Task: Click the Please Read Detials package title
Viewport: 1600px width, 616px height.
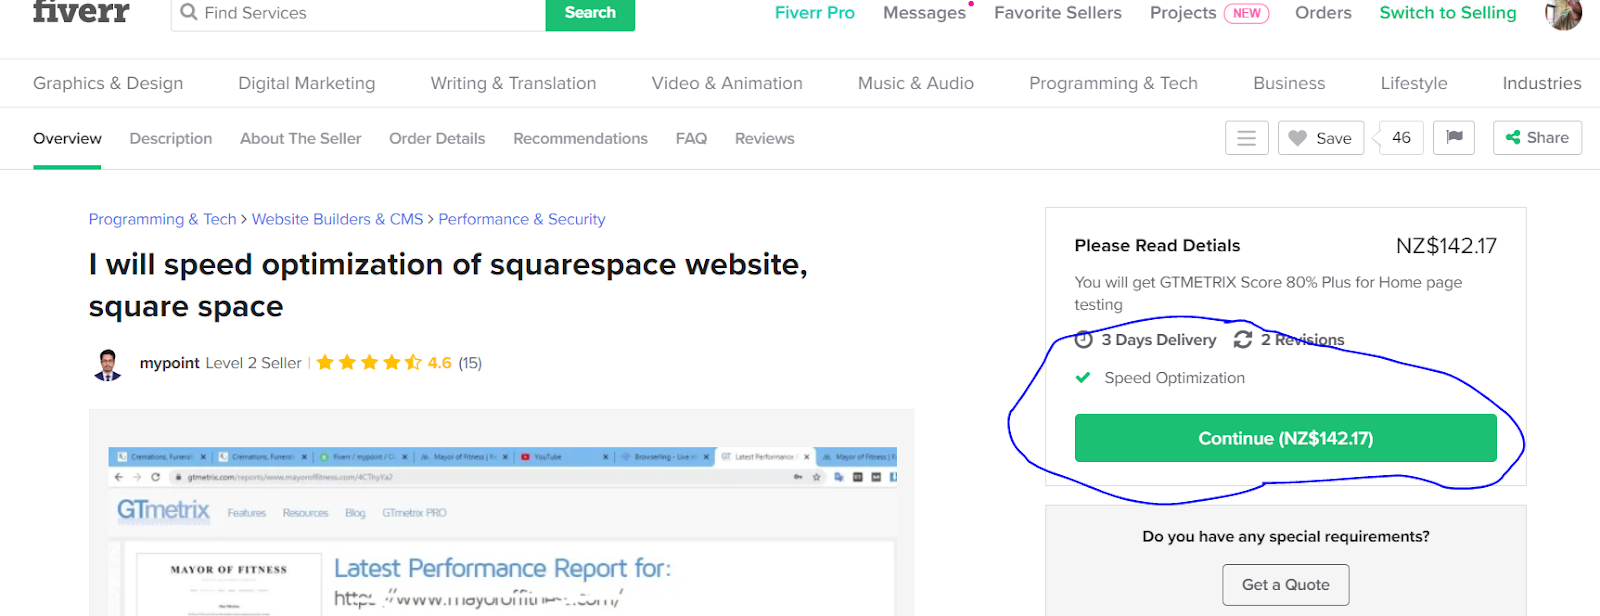Action: click(1157, 246)
